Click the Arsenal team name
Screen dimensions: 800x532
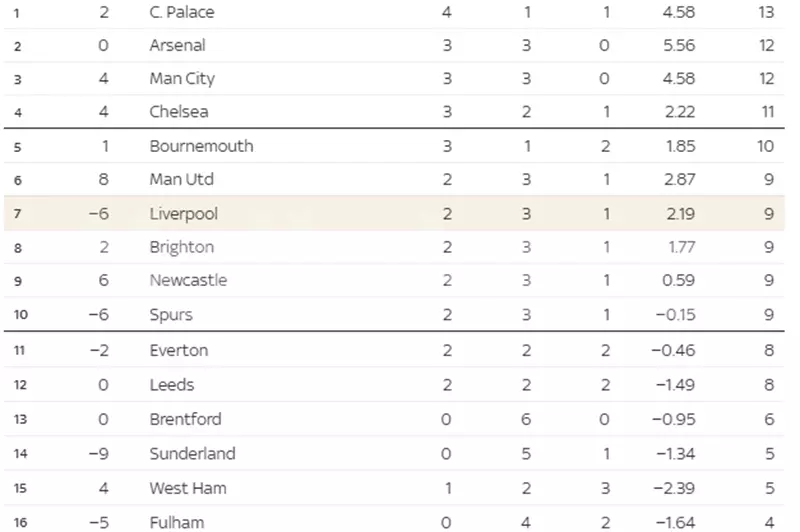(x=177, y=45)
